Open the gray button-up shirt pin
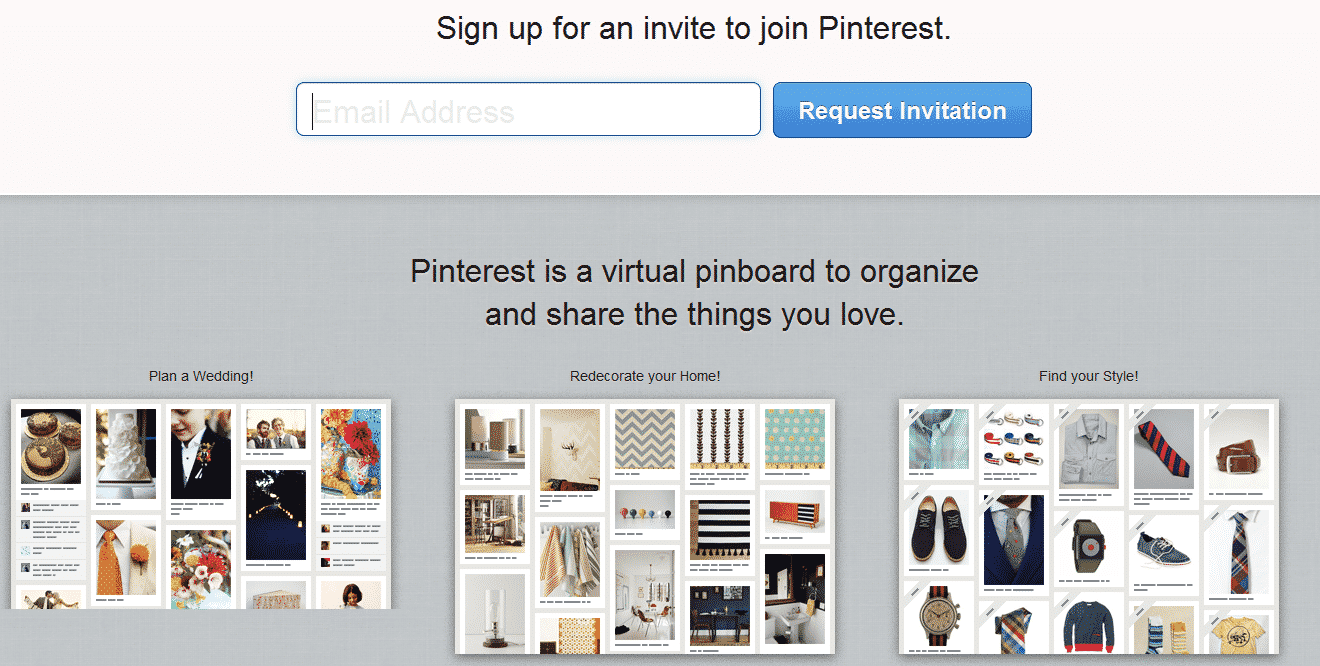The height and width of the screenshot is (666, 1320). [x=1089, y=447]
